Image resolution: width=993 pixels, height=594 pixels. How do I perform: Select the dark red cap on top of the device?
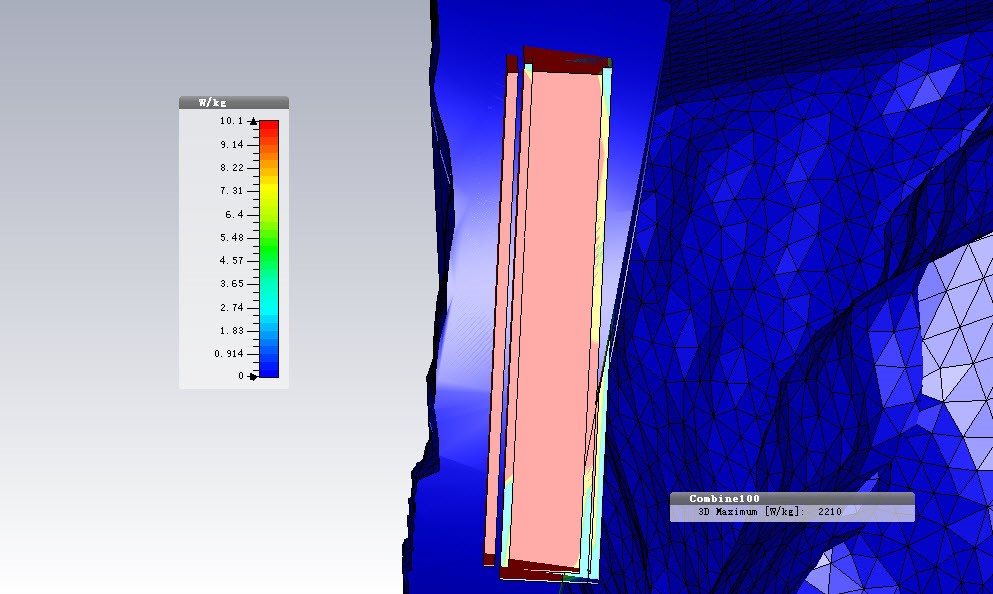pos(566,60)
